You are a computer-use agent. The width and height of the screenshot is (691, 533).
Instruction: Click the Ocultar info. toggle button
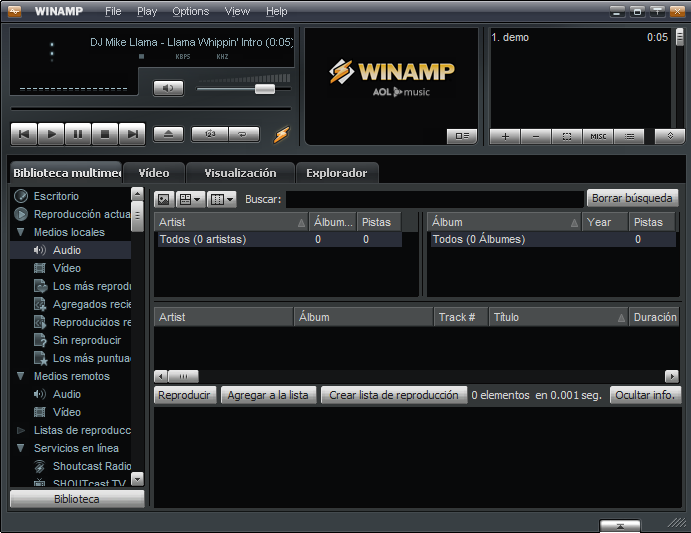[646, 395]
